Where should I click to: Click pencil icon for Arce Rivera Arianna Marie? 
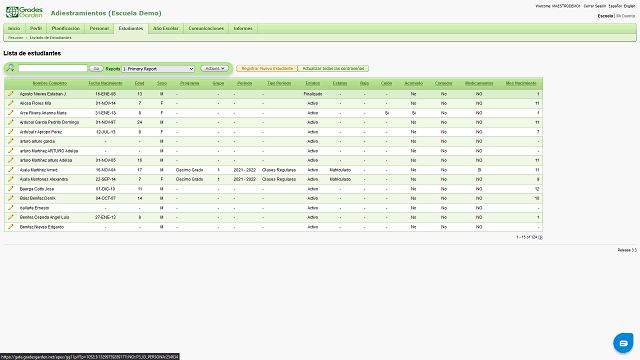[11, 113]
